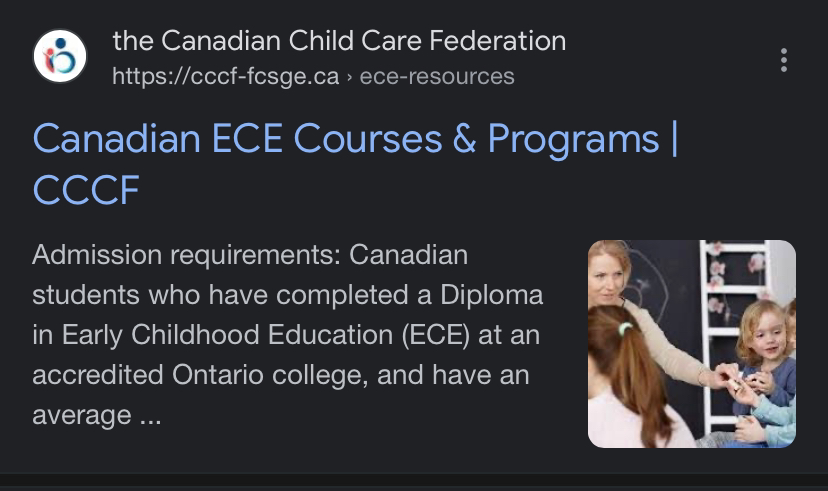Click the CCCF text on title's second line

click(86, 190)
